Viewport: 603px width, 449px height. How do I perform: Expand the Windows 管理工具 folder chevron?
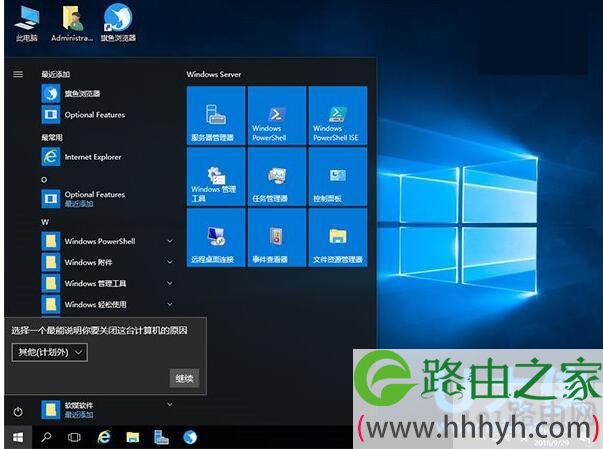point(170,283)
